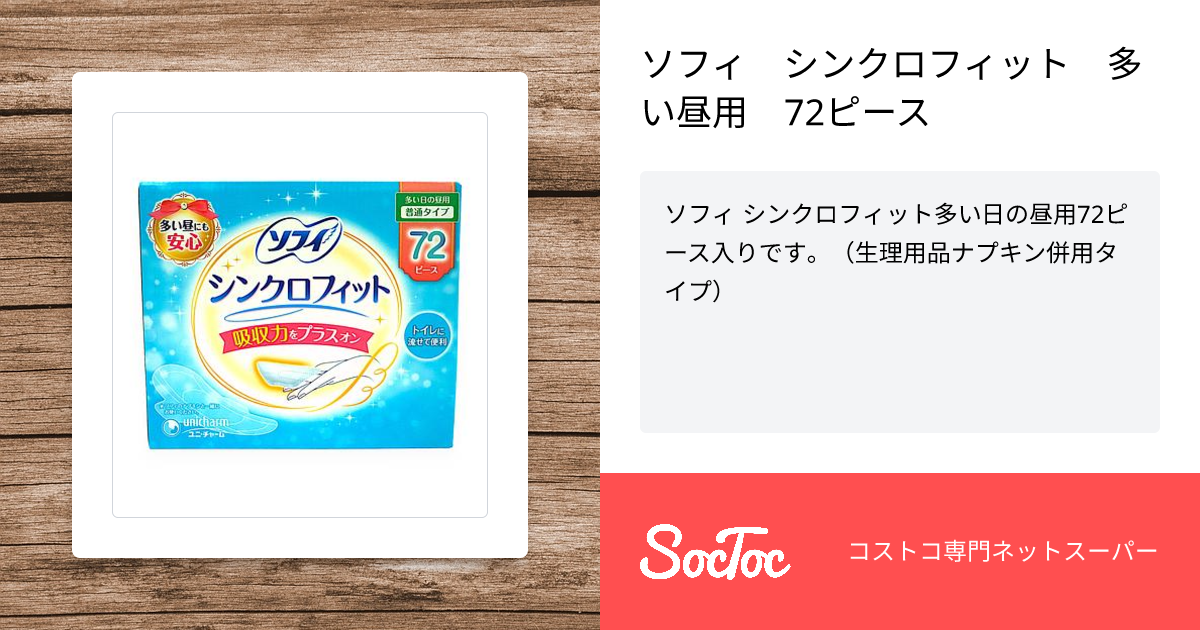Click the SocToc logo

click(715, 551)
